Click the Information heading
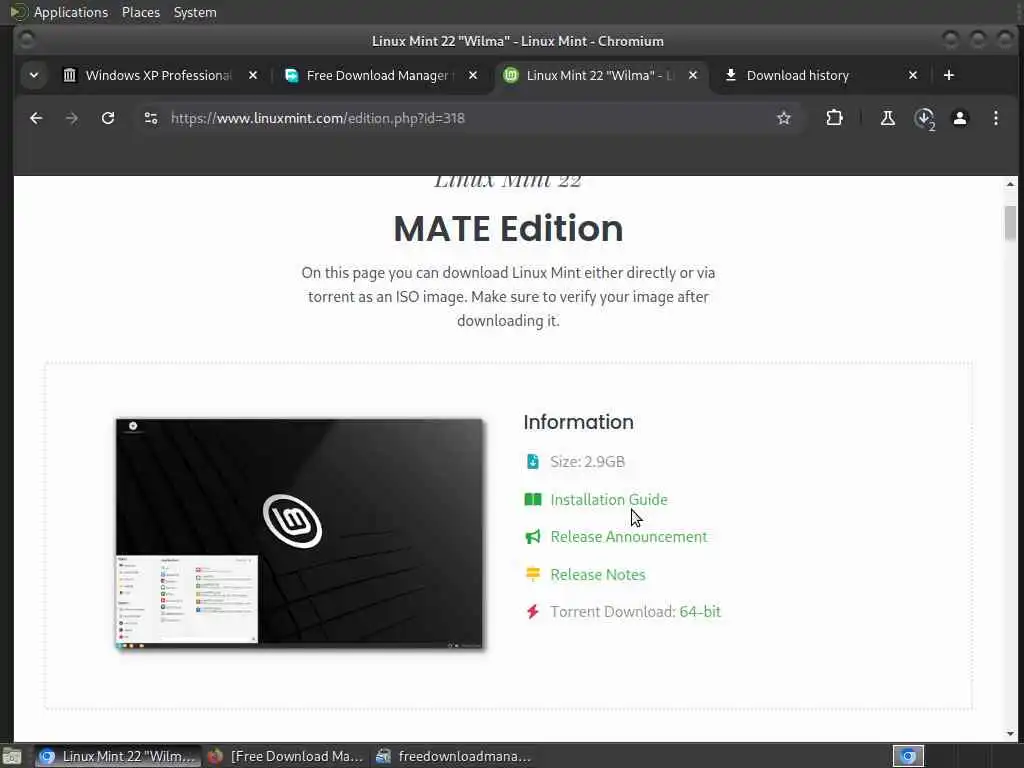Image resolution: width=1024 pixels, height=768 pixels. click(x=578, y=422)
